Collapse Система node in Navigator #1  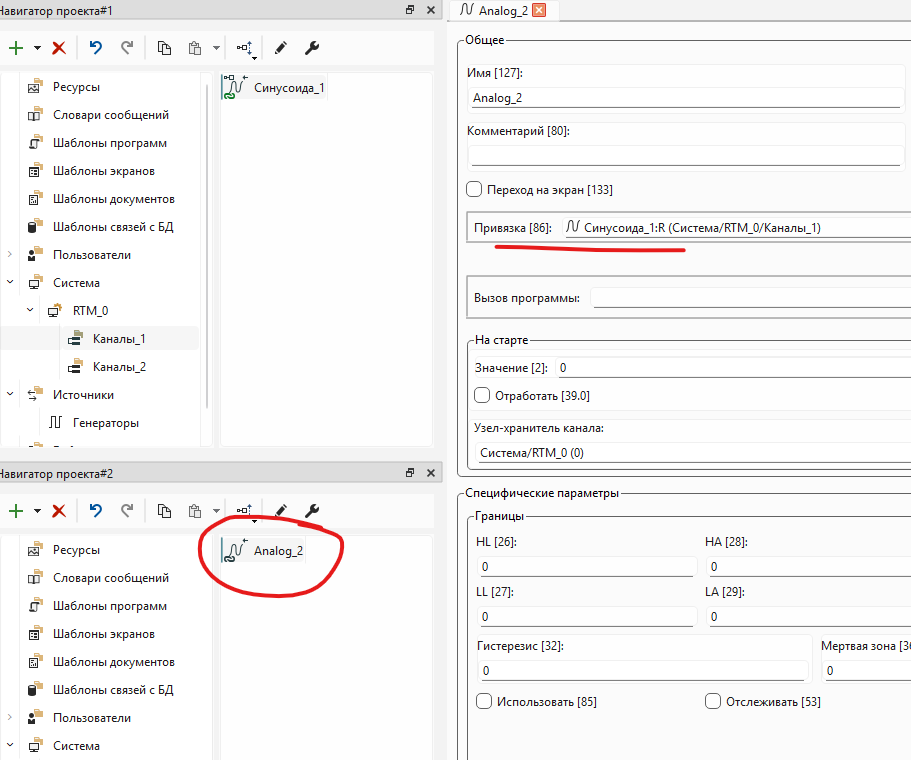pyautogui.click(x=9, y=282)
